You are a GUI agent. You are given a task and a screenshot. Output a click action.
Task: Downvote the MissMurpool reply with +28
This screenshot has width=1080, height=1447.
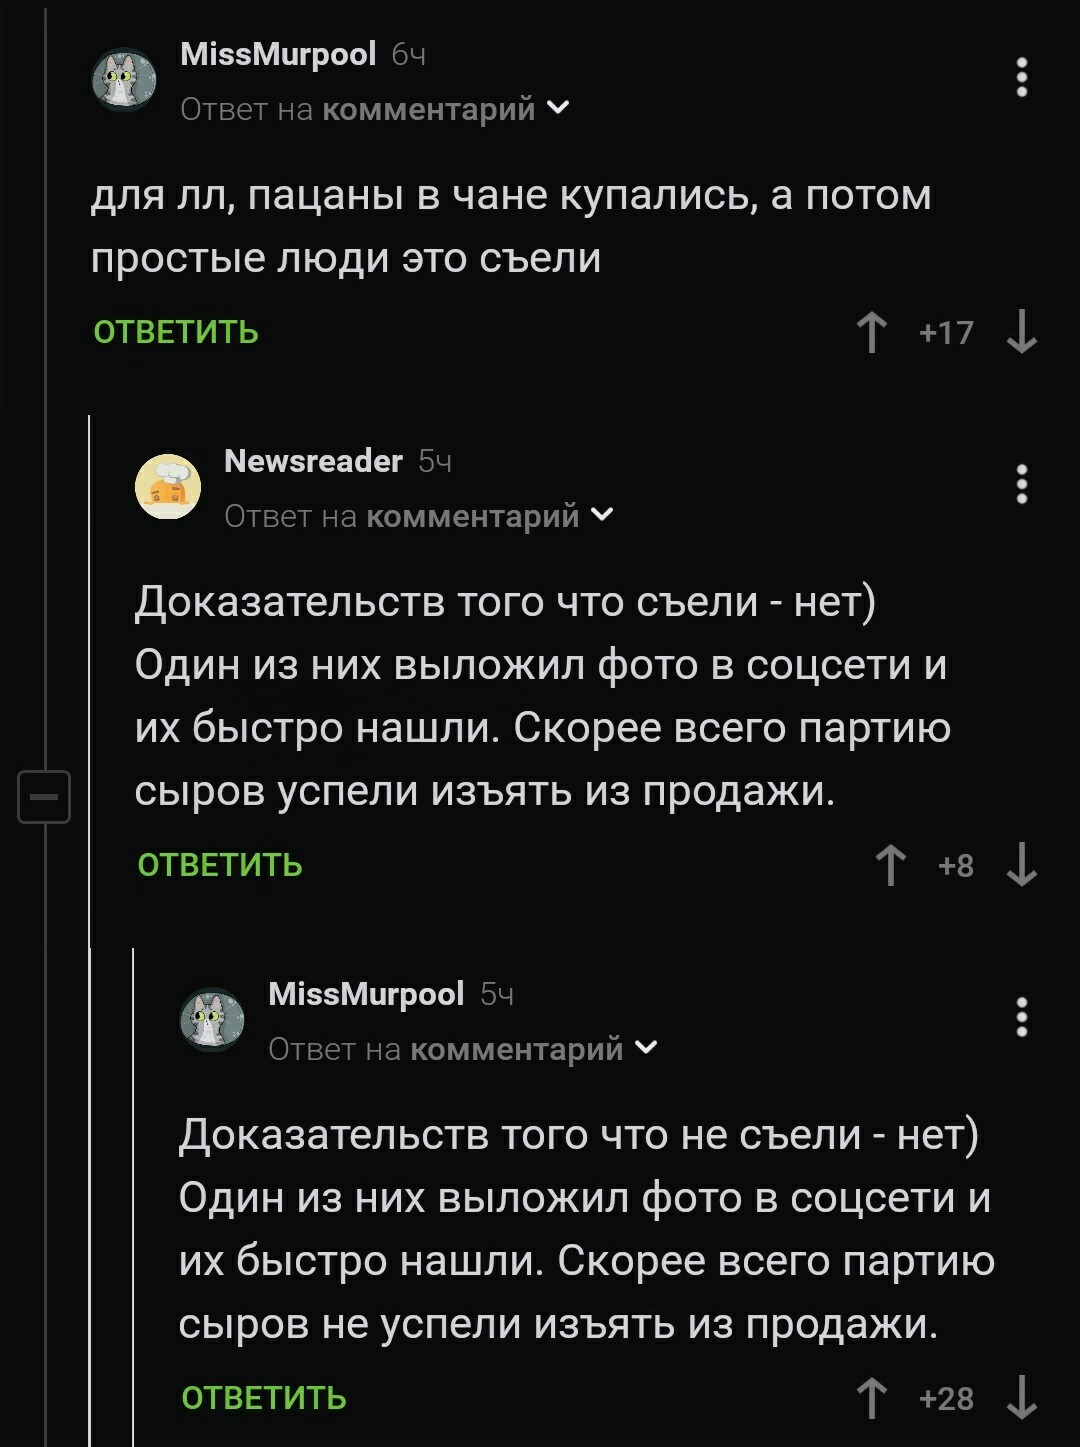pos(1021,1398)
